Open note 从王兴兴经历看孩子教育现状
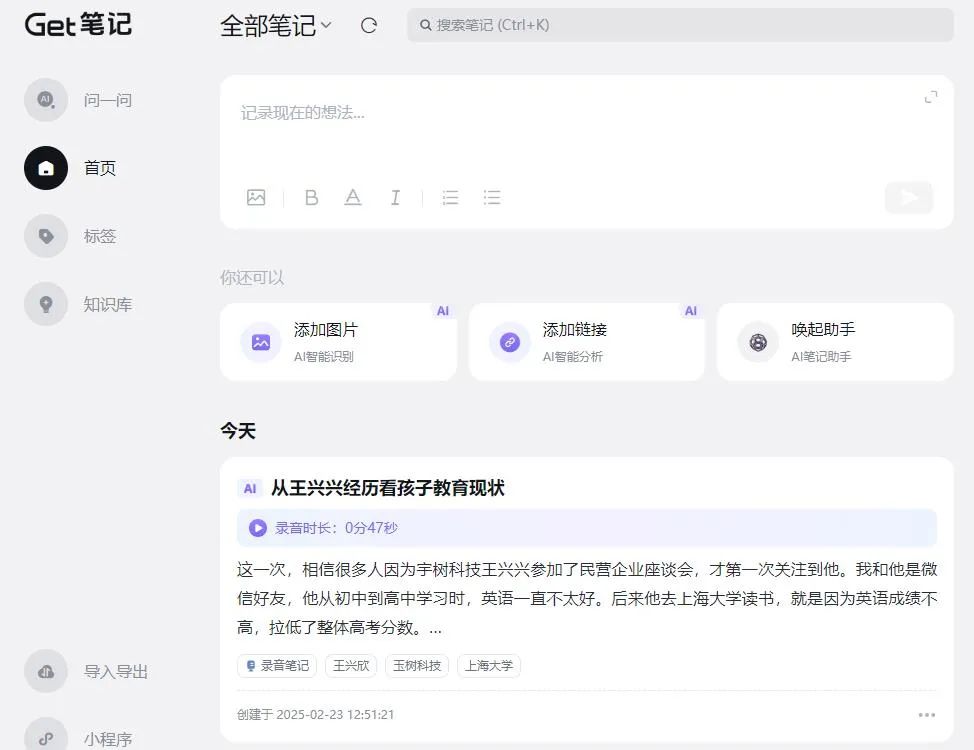 [x=388, y=488]
